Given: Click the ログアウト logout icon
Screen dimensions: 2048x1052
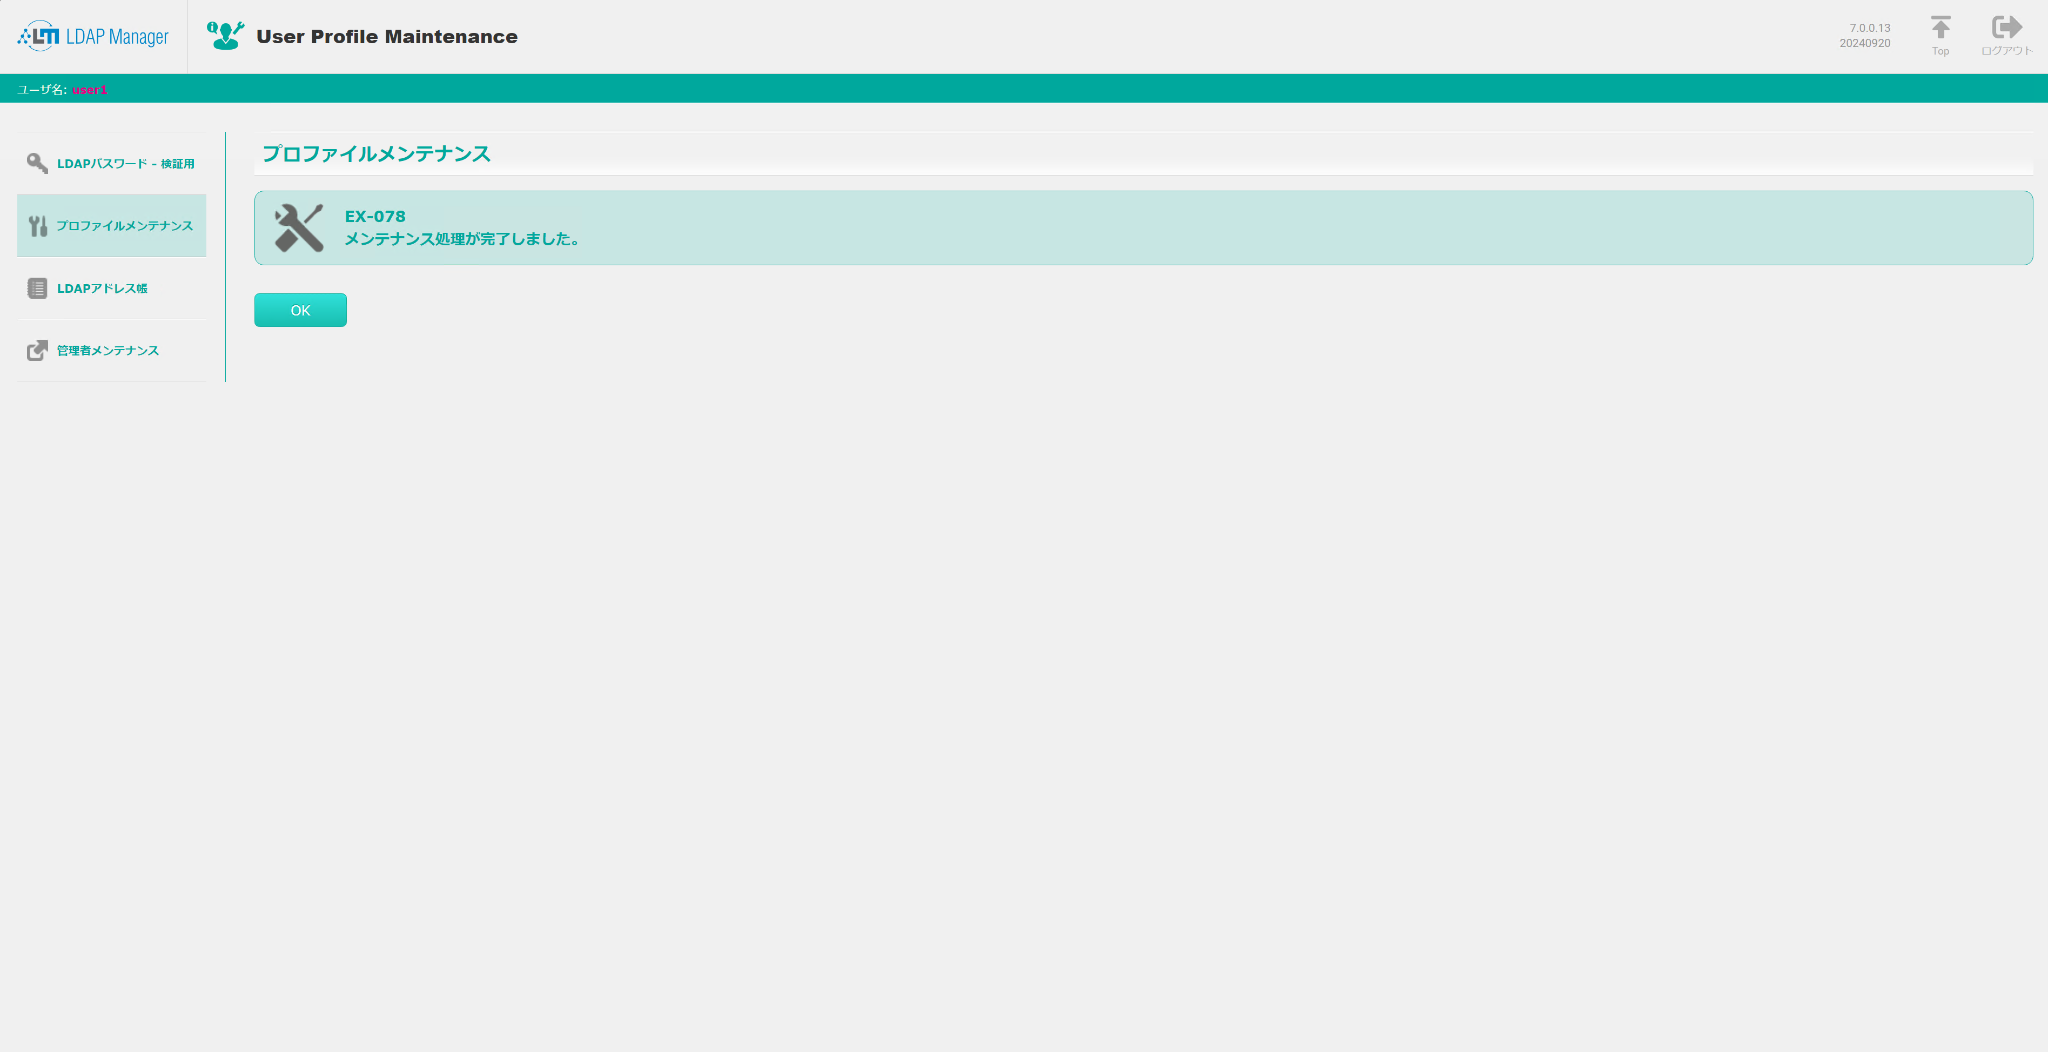Looking at the screenshot, I should (x=2006, y=28).
